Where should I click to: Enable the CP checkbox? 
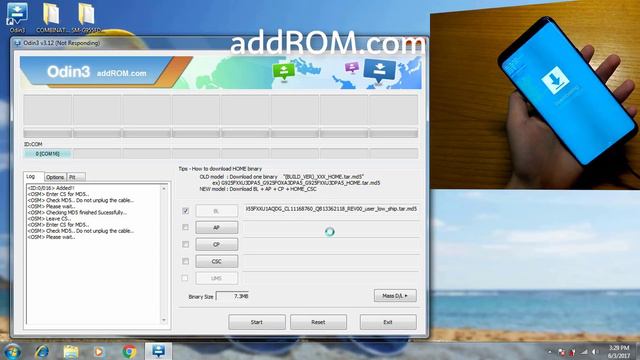pyautogui.click(x=185, y=244)
